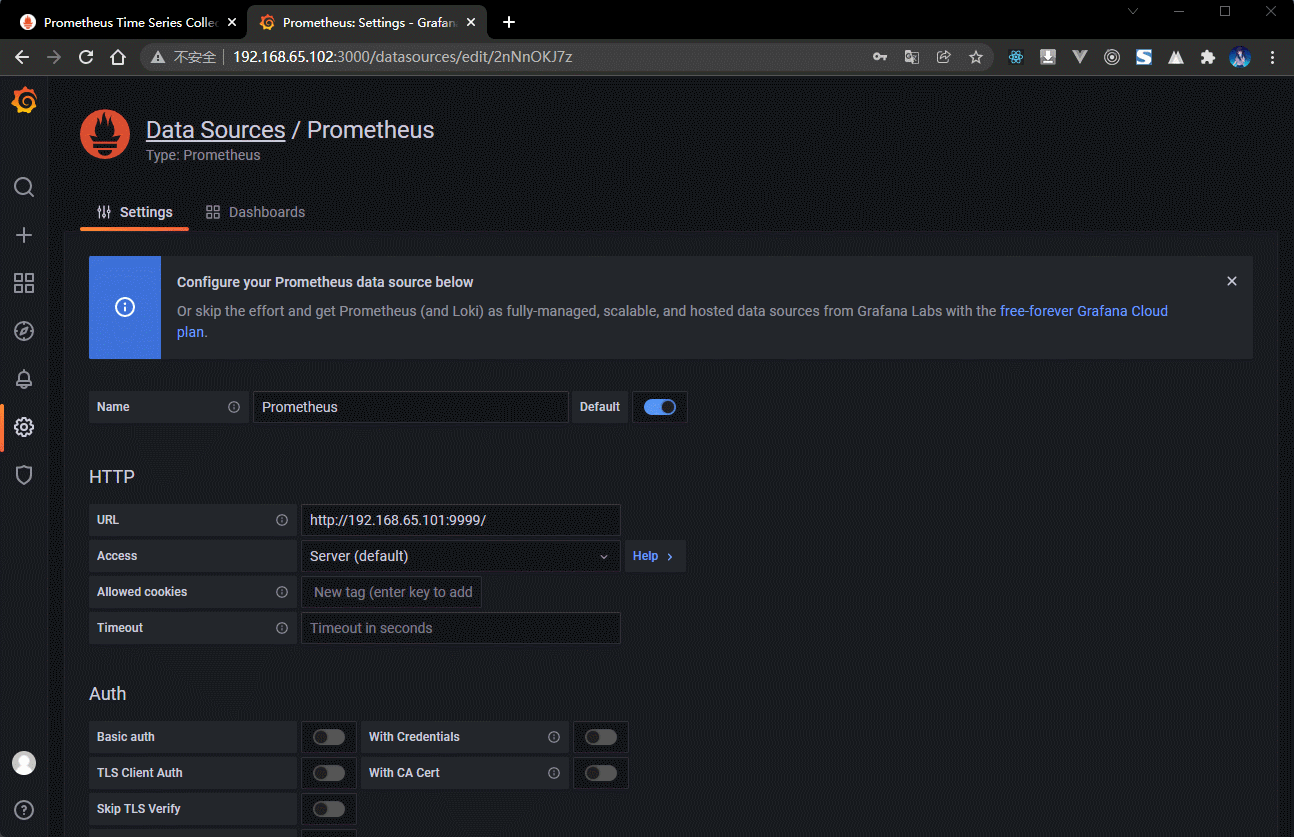1294x837 pixels.
Task: Open the Configuration gear in sidebar
Action: tap(24, 427)
